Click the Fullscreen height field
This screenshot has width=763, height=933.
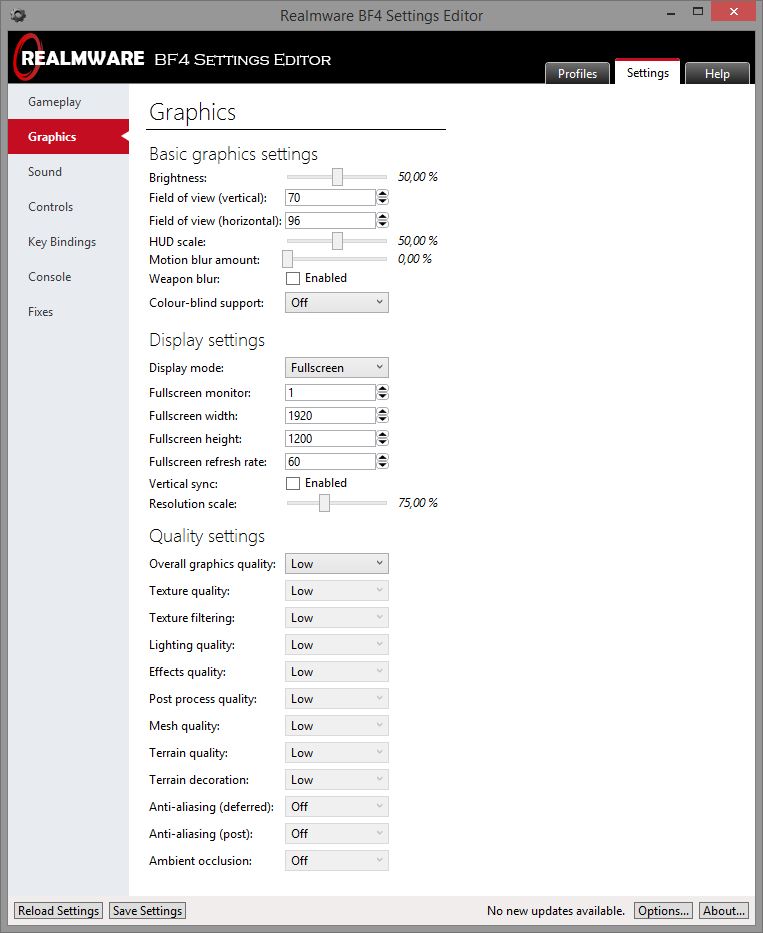330,439
